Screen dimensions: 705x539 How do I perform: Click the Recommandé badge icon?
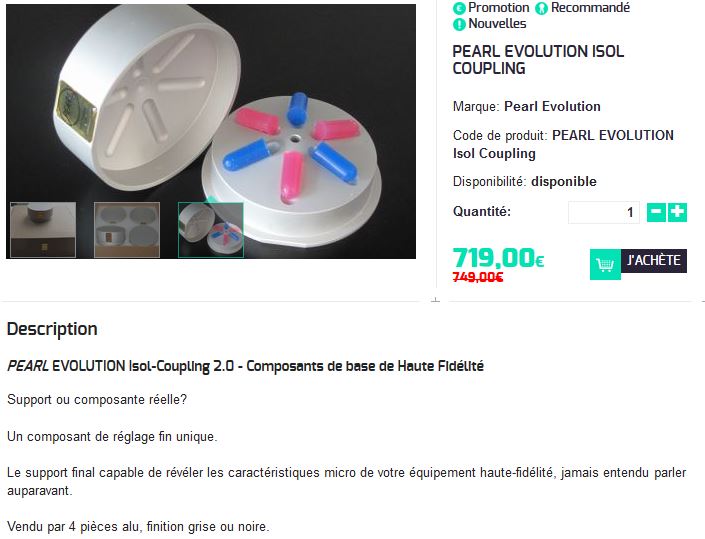coord(541,8)
